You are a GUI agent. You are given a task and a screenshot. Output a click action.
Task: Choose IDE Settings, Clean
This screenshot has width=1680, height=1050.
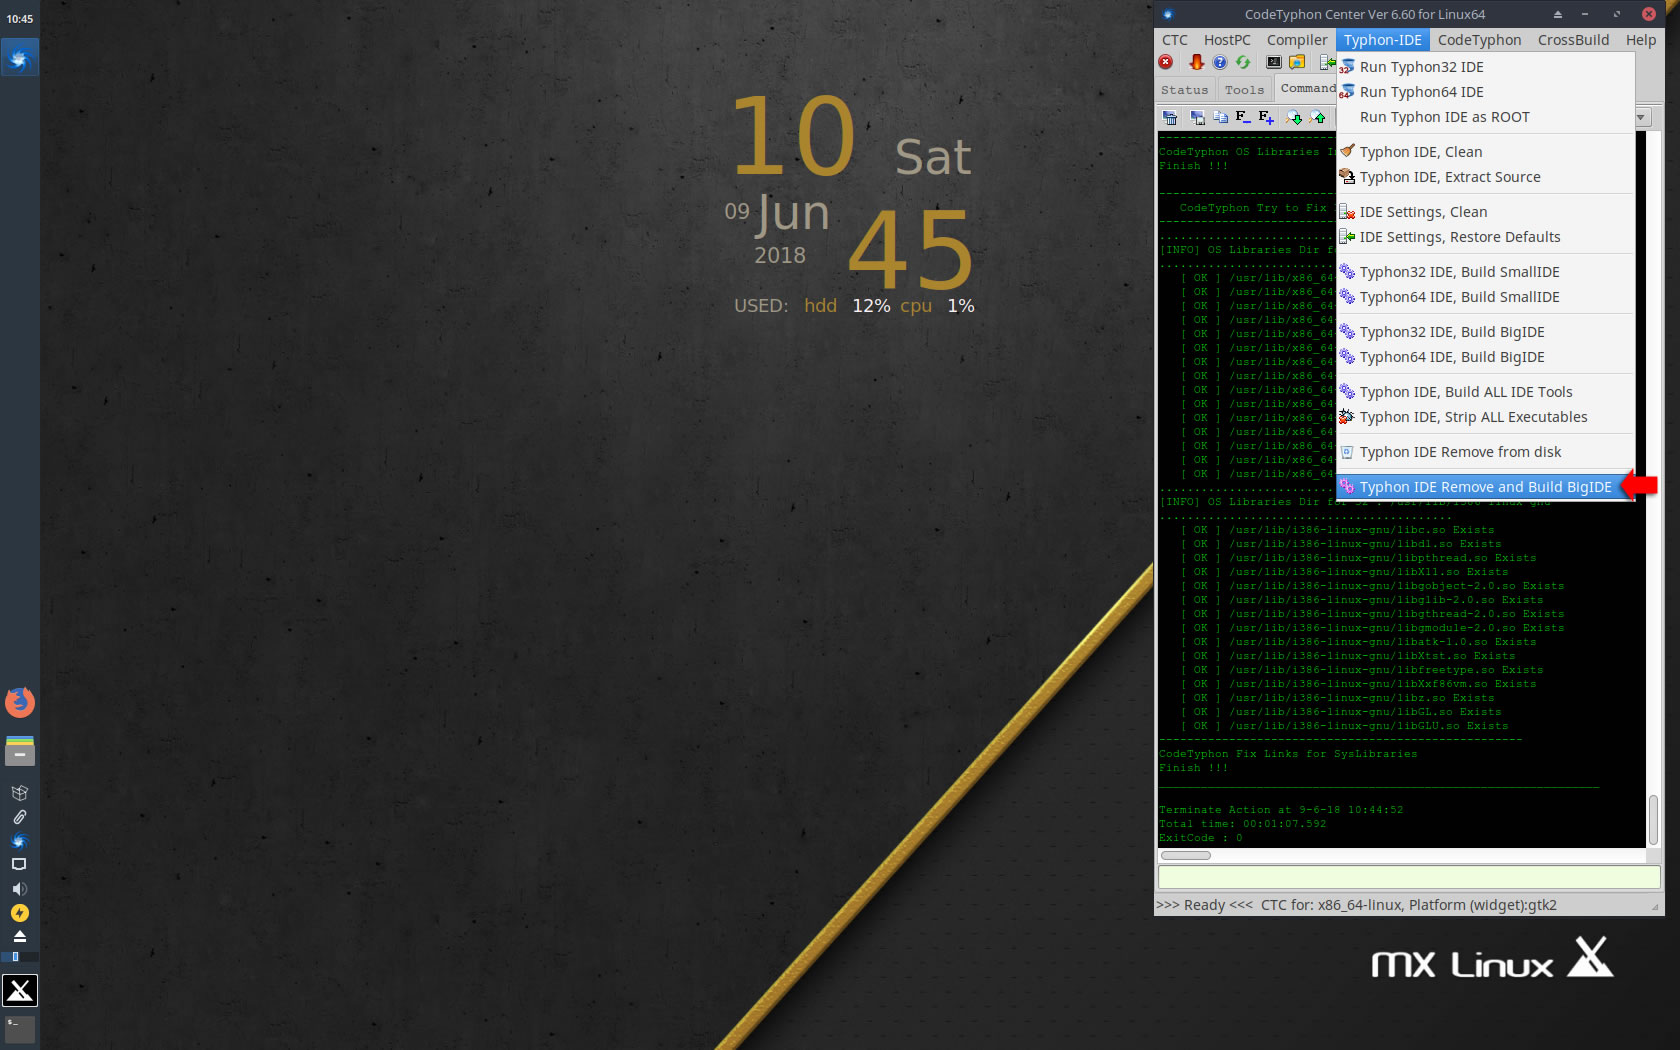(1485, 212)
